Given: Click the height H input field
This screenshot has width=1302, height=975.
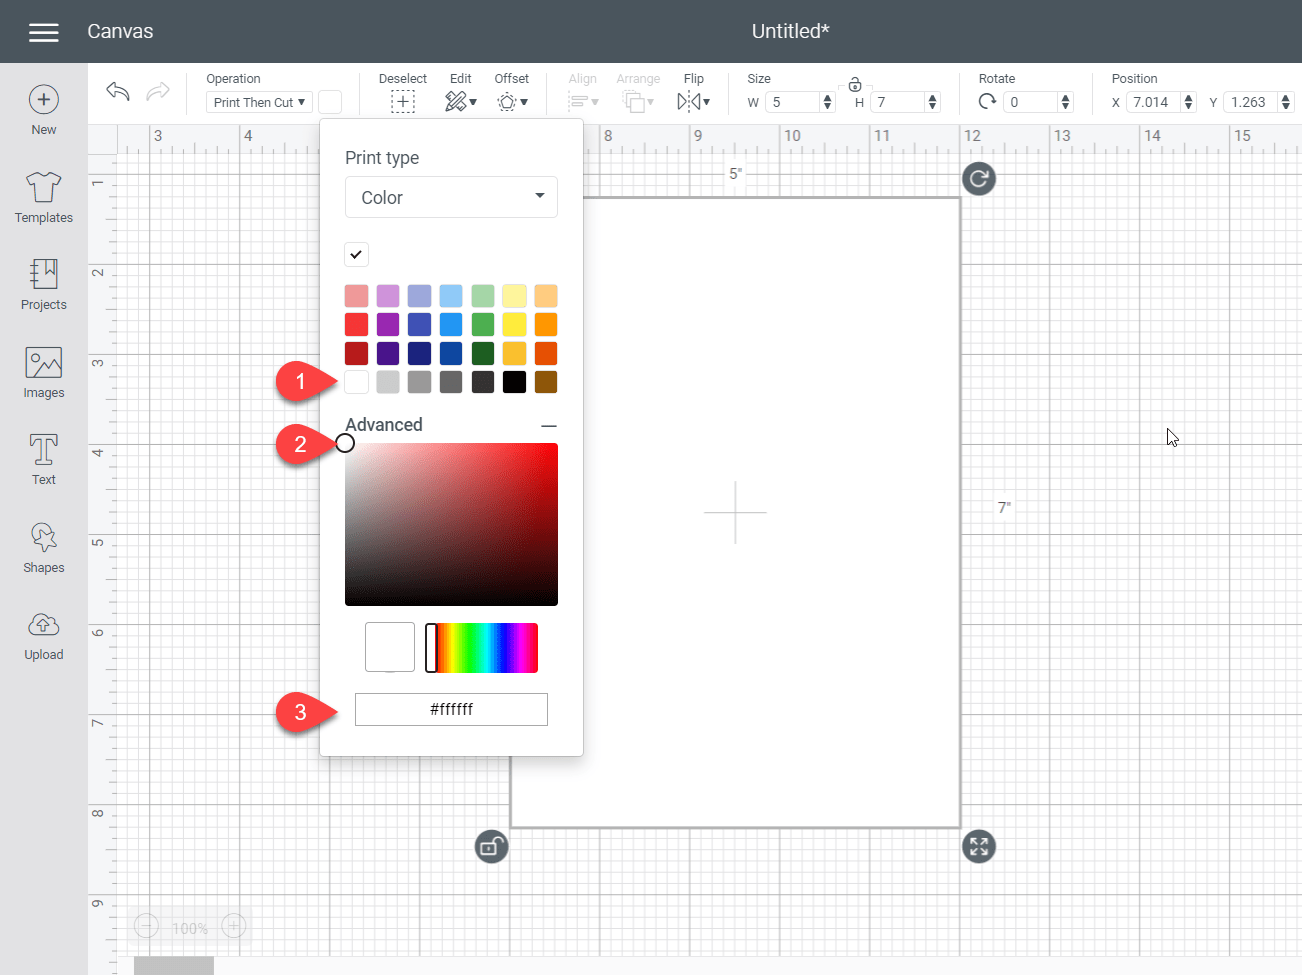Looking at the screenshot, I should pos(898,102).
